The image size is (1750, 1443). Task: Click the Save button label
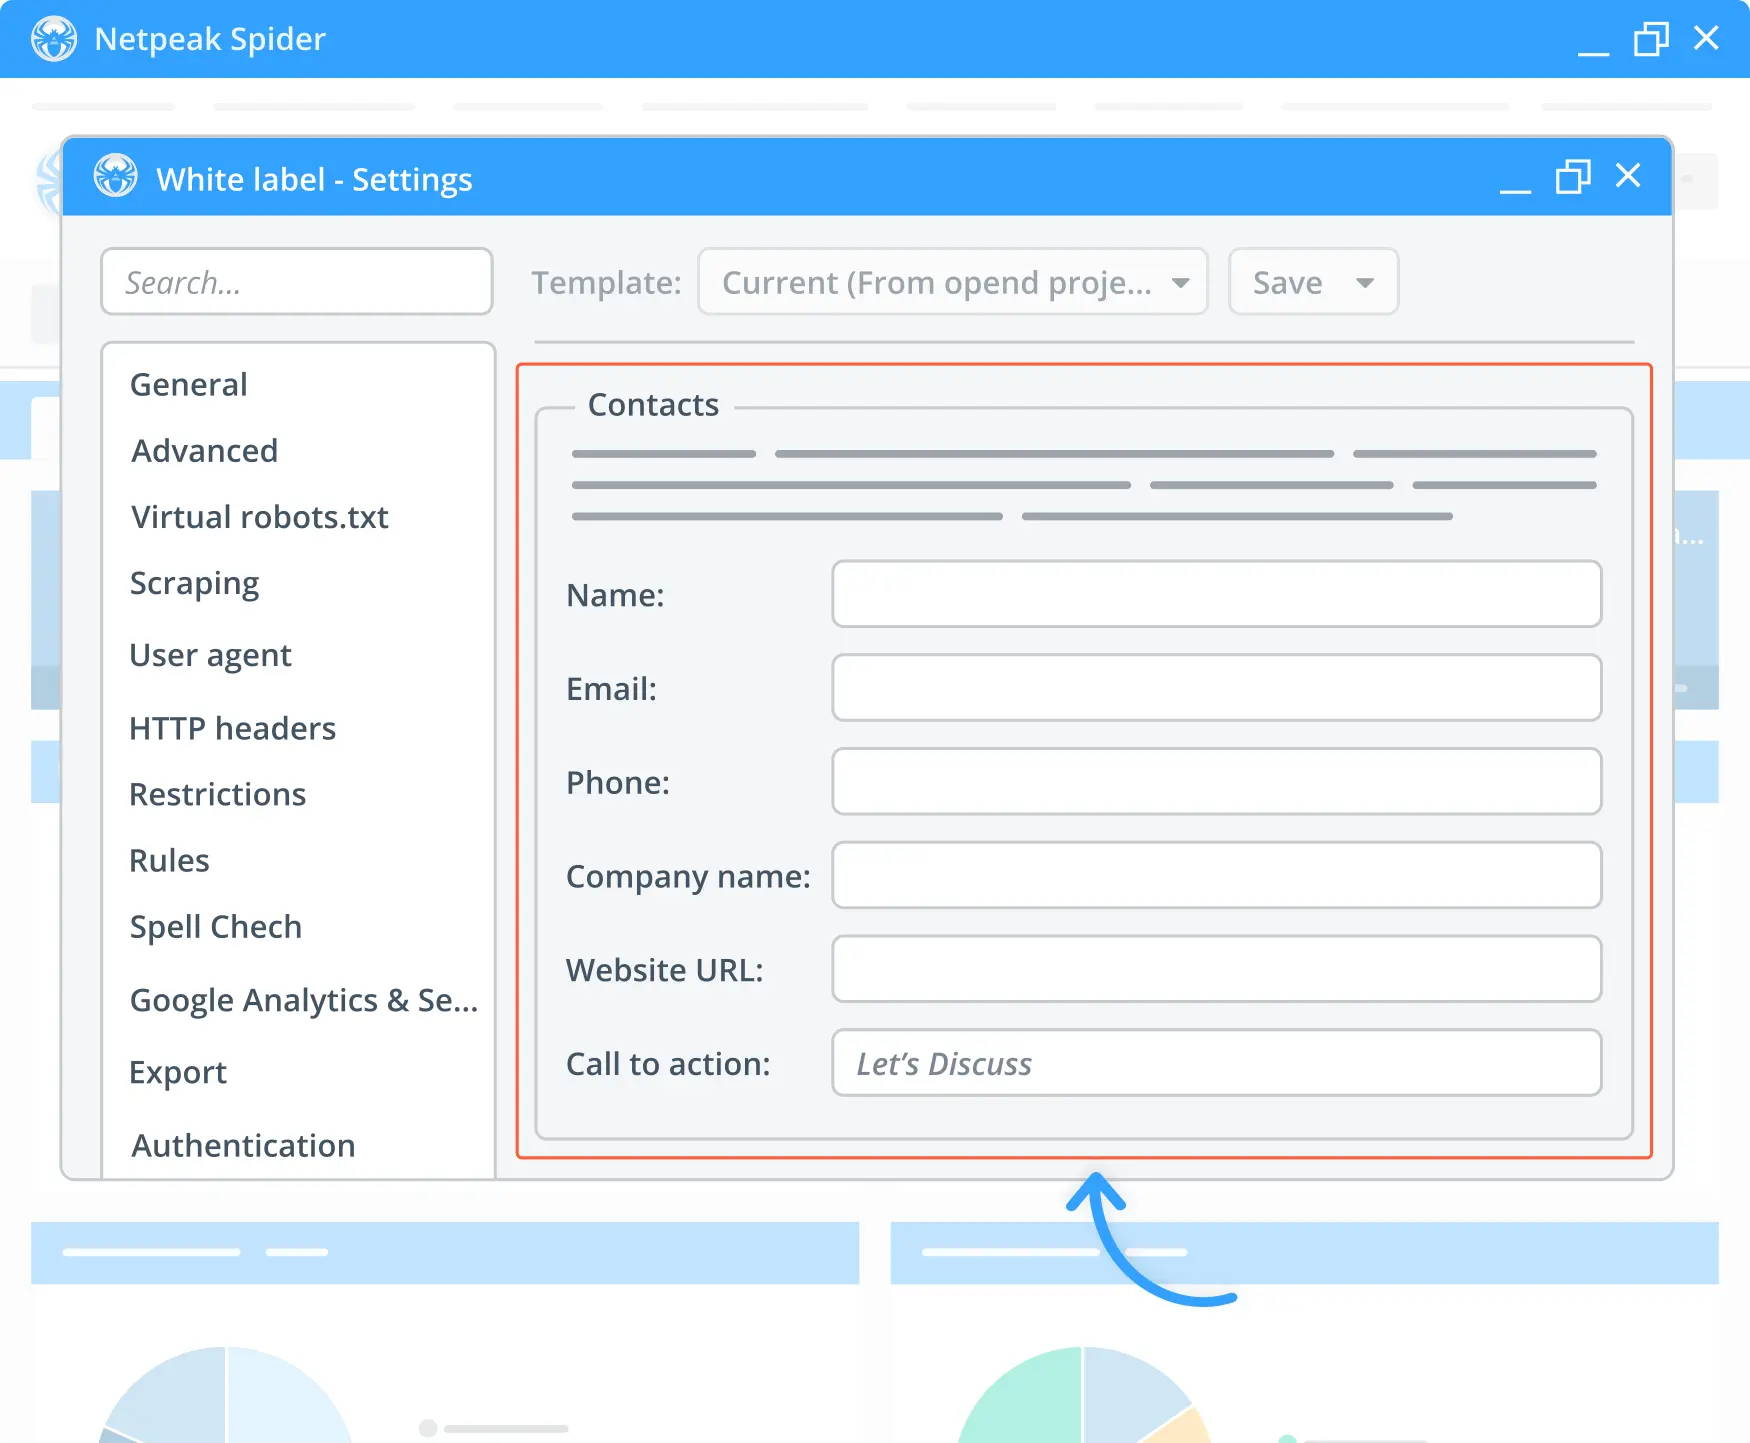click(1287, 283)
